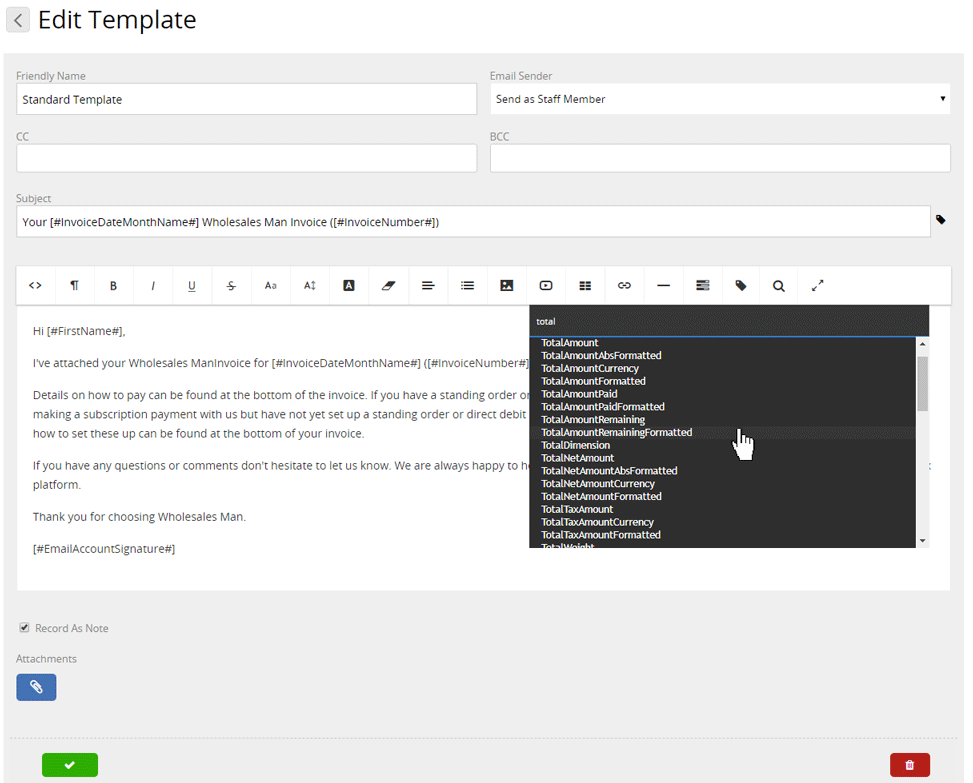Open the font size tool

pyautogui.click(x=310, y=285)
